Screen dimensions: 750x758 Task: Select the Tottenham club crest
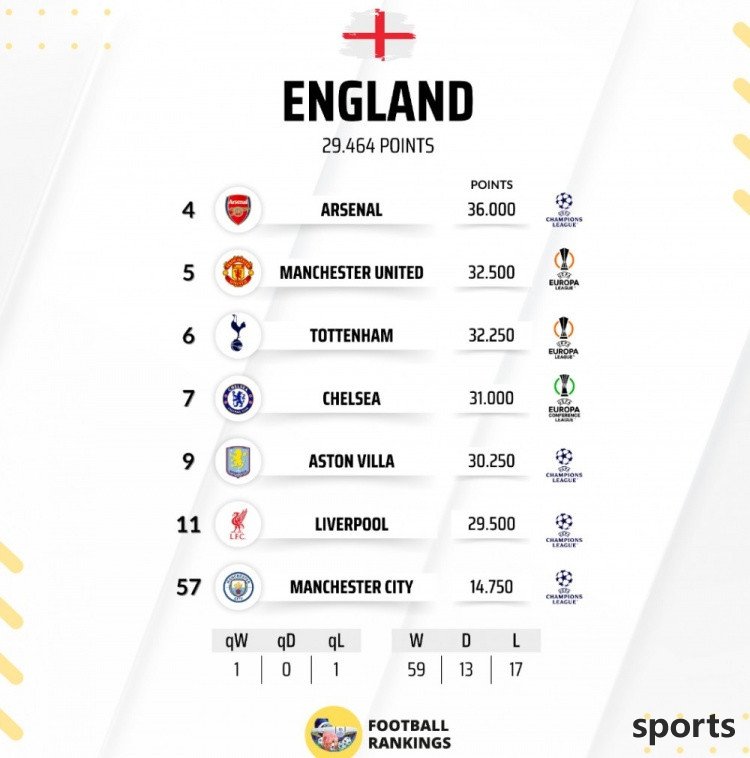238,335
